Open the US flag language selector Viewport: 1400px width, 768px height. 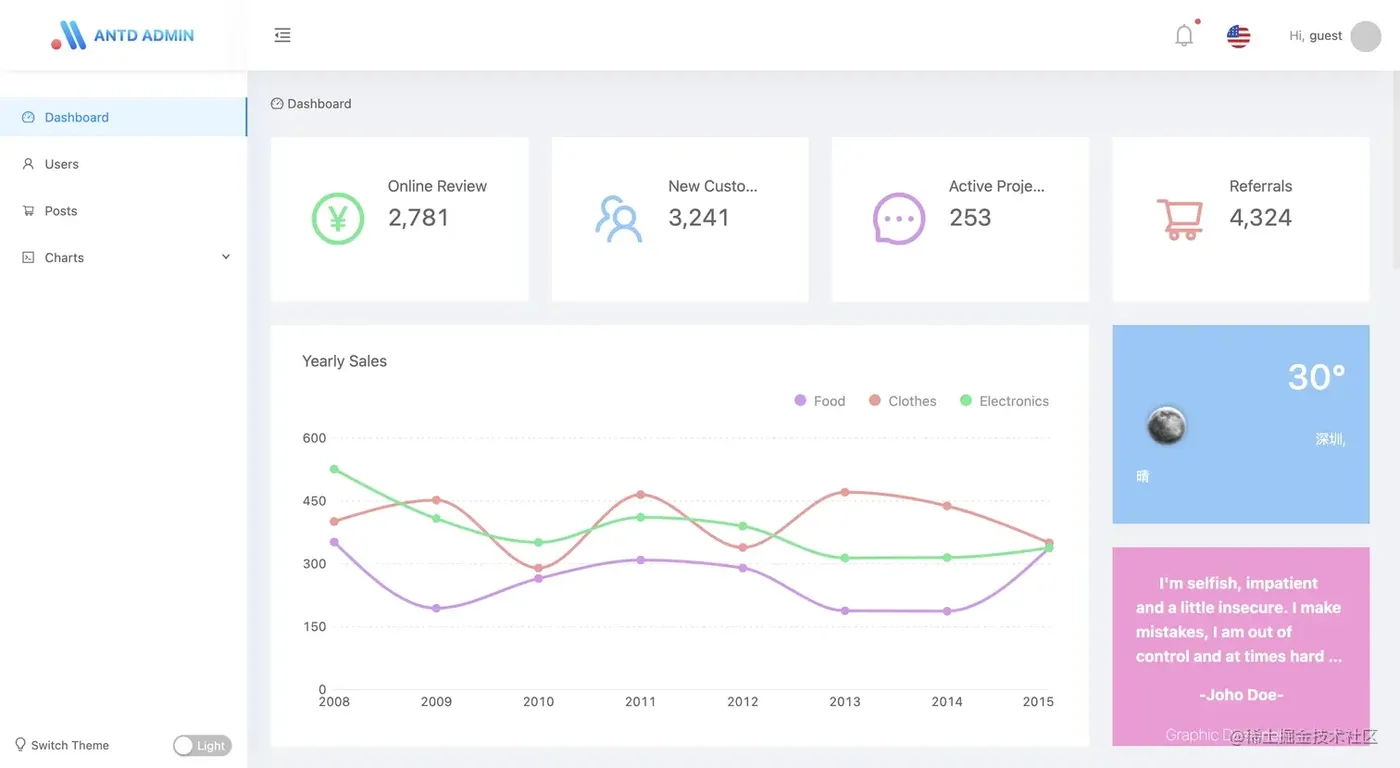pos(1238,36)
